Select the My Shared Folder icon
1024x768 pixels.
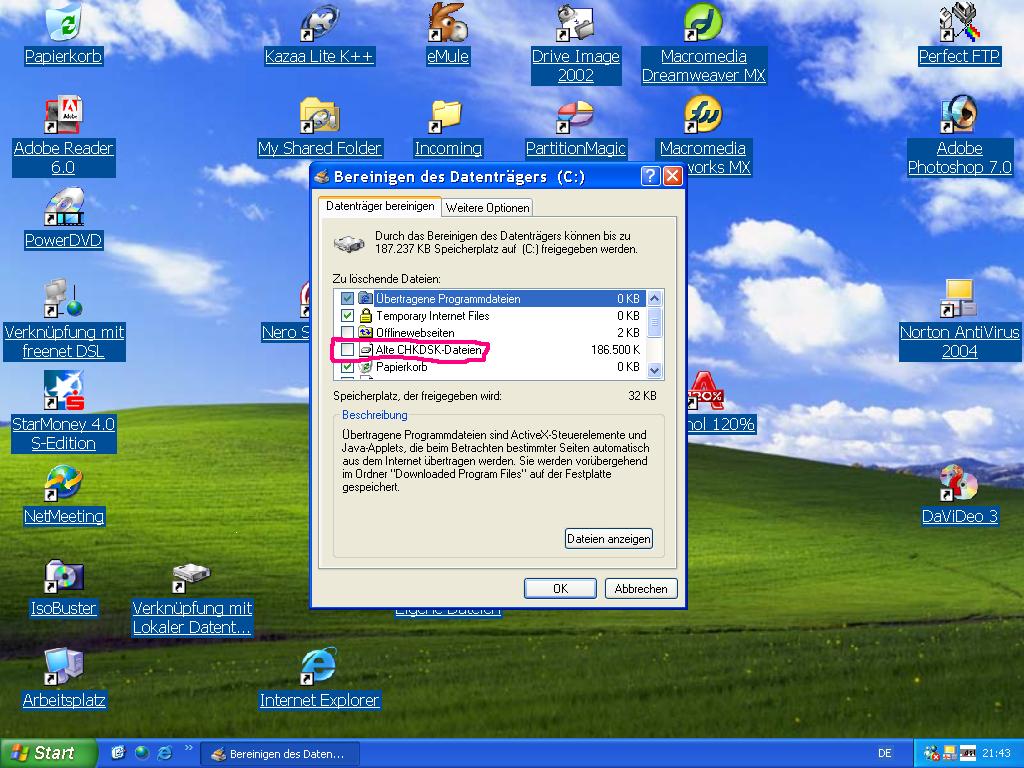[319, 127]
